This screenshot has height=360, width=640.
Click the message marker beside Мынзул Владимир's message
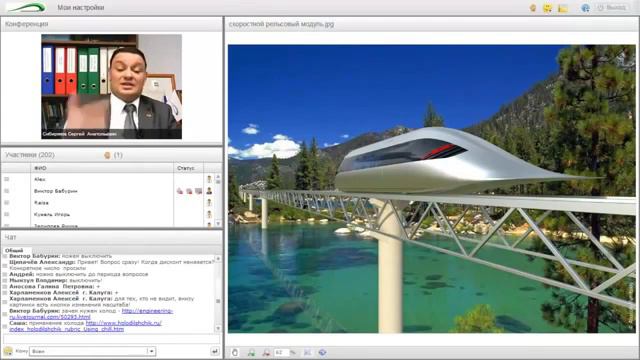point(5,281)
